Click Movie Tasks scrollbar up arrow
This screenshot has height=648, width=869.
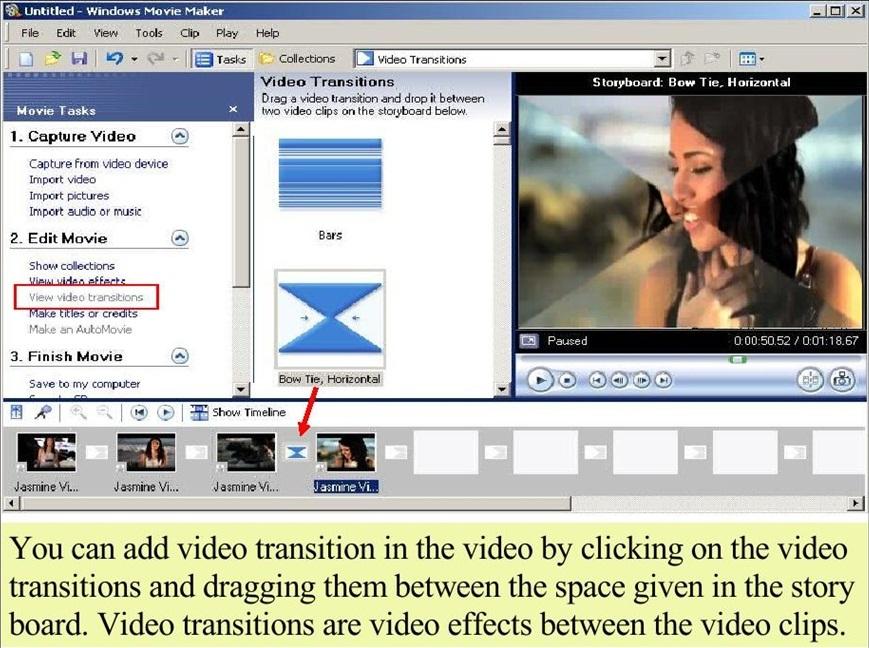(x=241, y=130)
